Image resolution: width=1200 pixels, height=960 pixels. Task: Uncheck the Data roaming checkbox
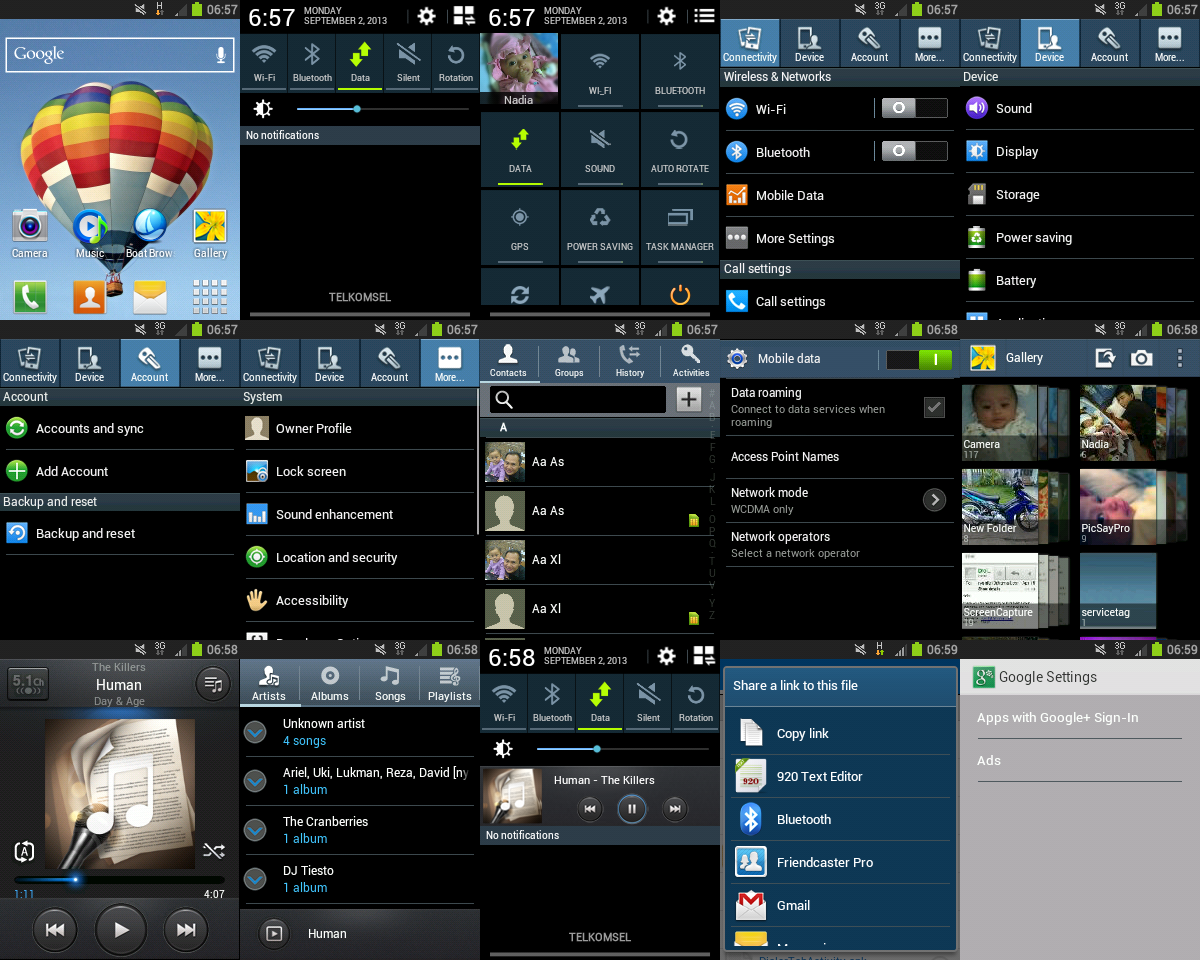pos(934,406)
